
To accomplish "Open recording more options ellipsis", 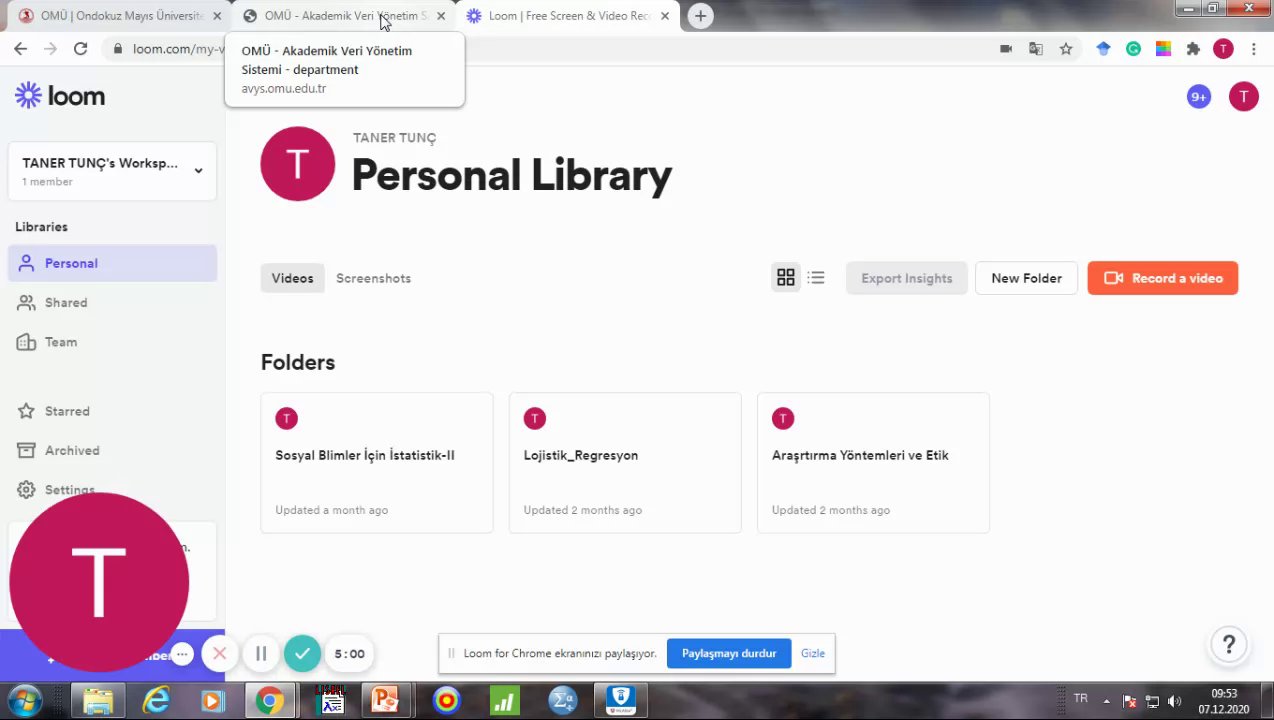I will click(181, 654).
